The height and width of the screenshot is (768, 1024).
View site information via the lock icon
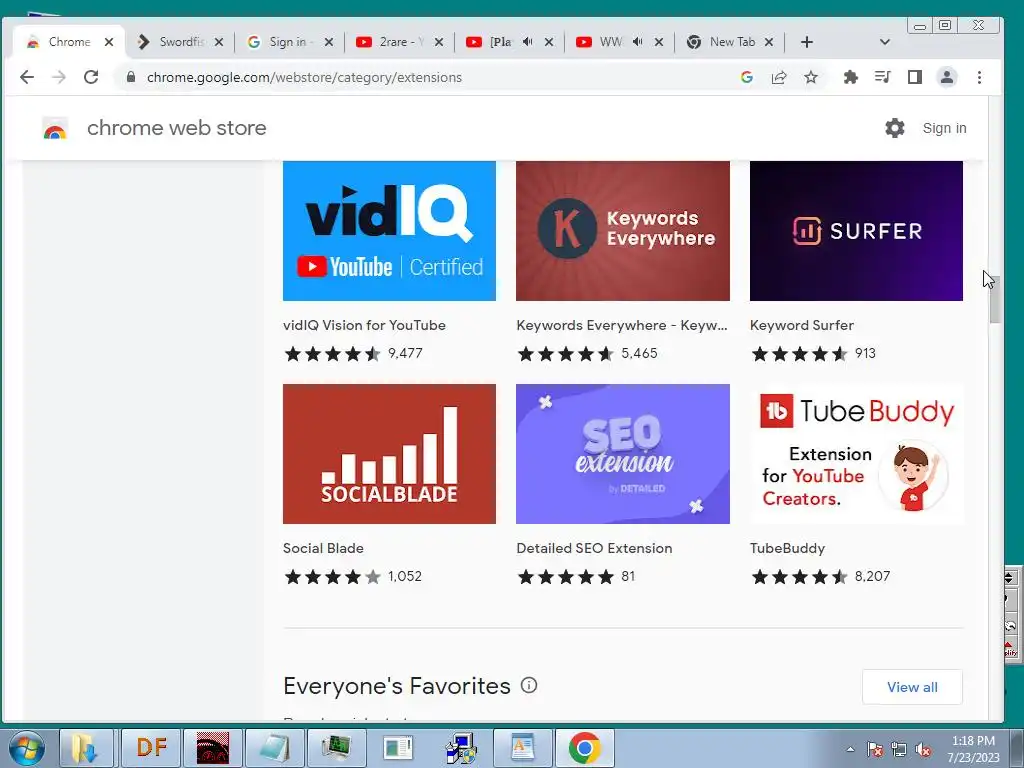pyautogui.click(x=131, y=77)
